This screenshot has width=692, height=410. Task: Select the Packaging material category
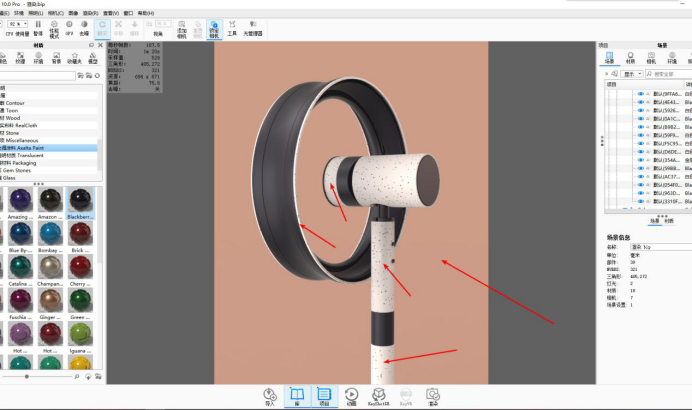24,163
